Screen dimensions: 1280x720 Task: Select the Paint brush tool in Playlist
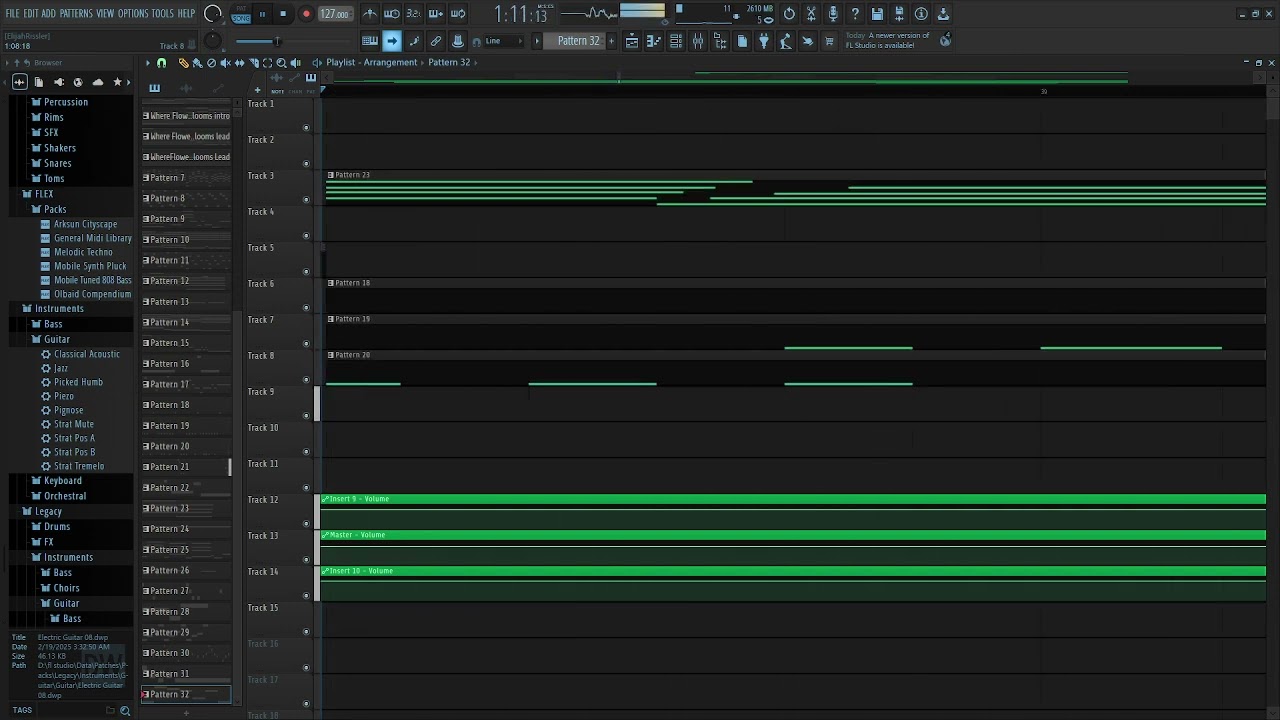click(x=197, y=63)
